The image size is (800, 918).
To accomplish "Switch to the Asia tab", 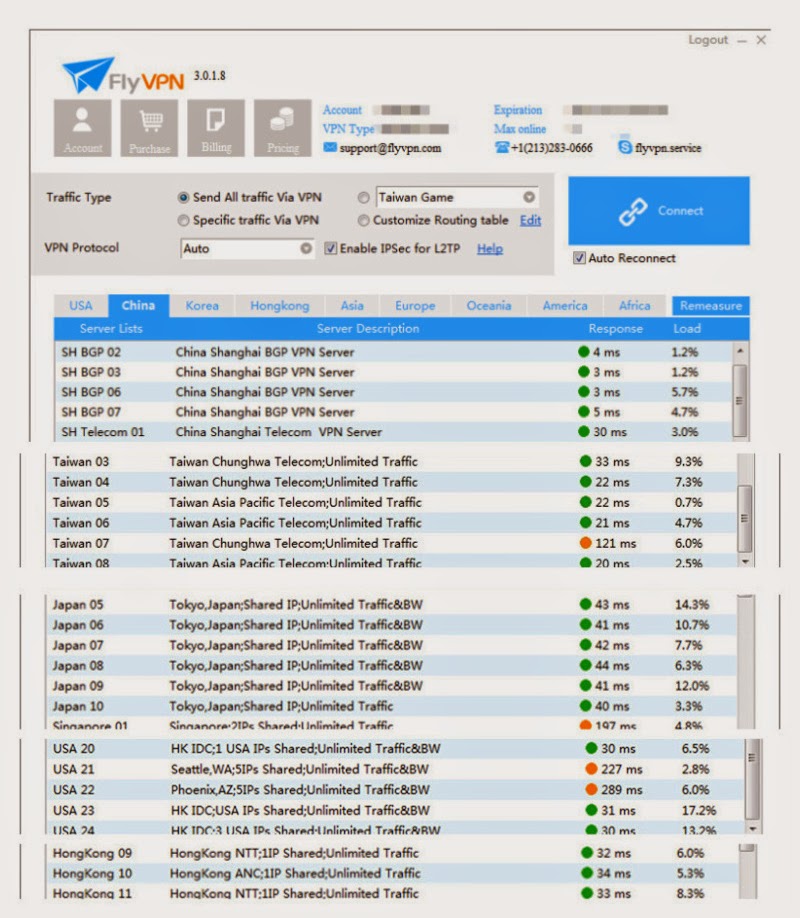I will click(x=352, y=306).
